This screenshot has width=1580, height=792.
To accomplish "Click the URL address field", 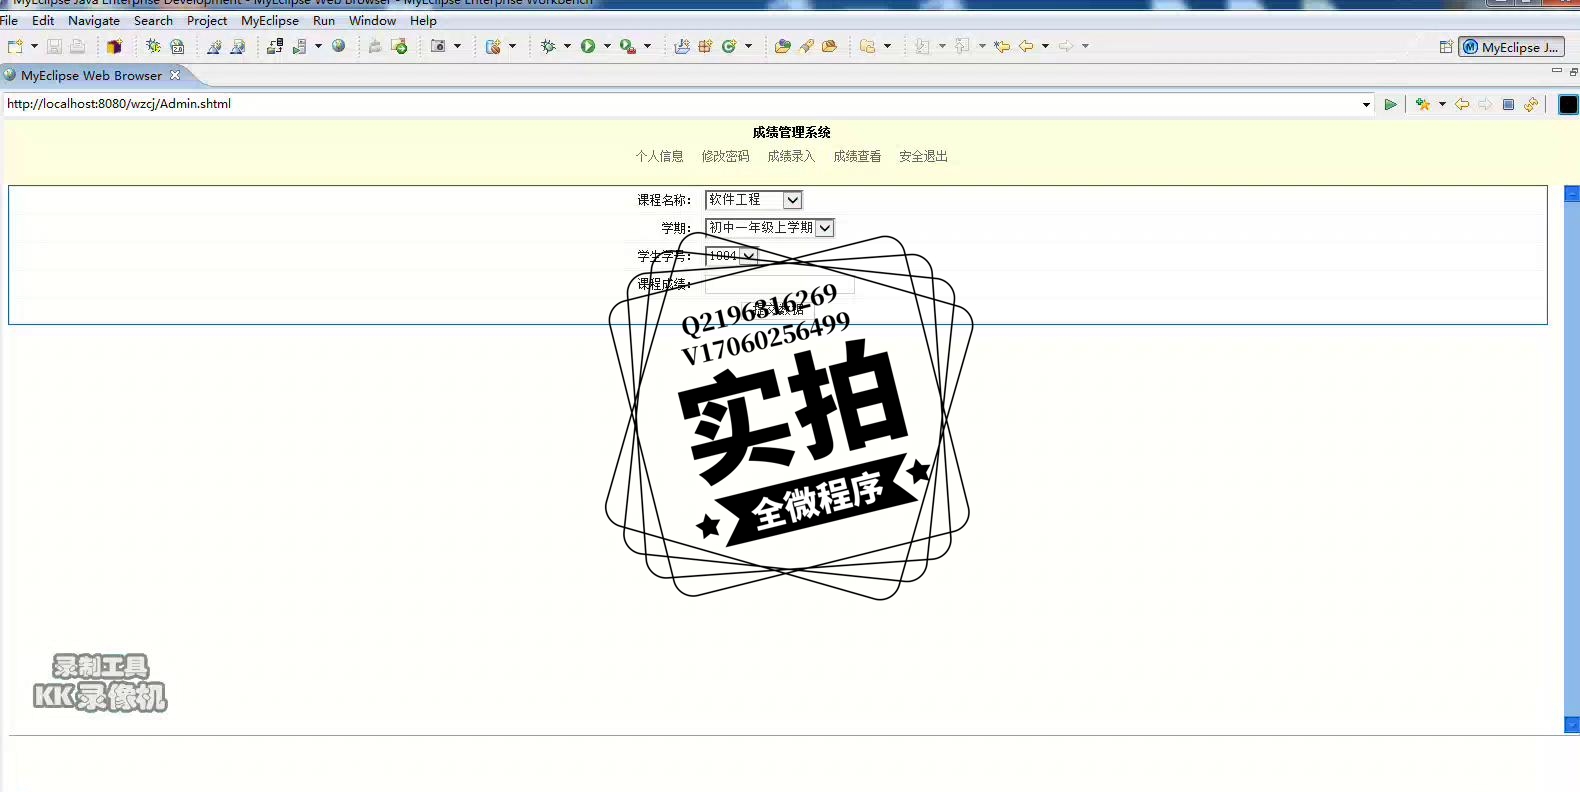I will coord(680,104).
